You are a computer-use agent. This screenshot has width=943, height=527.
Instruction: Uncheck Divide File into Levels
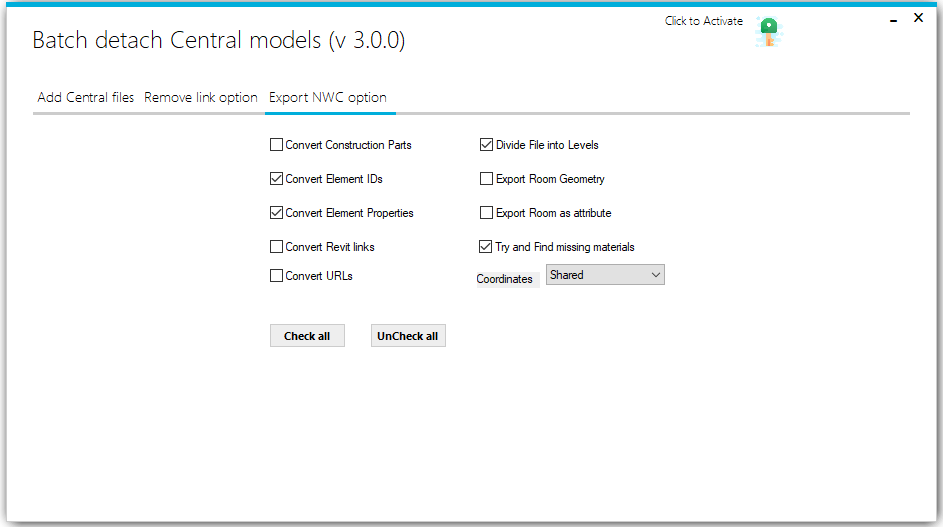coord(487,145)
